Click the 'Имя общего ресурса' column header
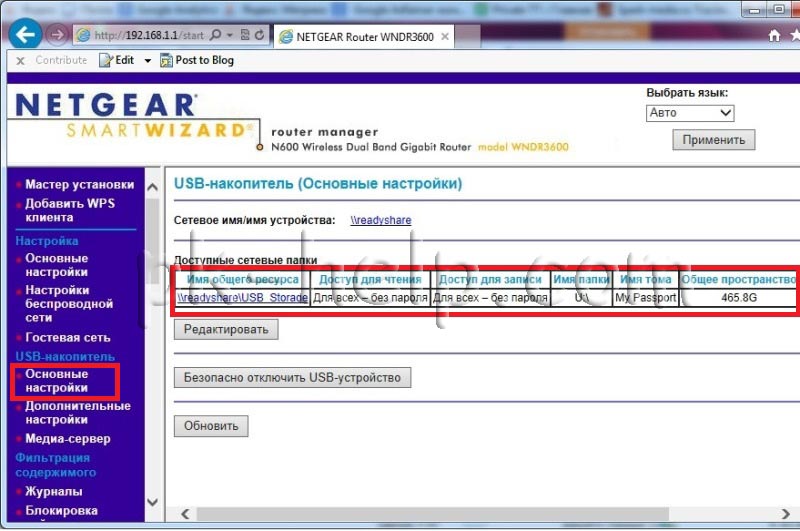The image size is (800, 531). pos(242,279)
